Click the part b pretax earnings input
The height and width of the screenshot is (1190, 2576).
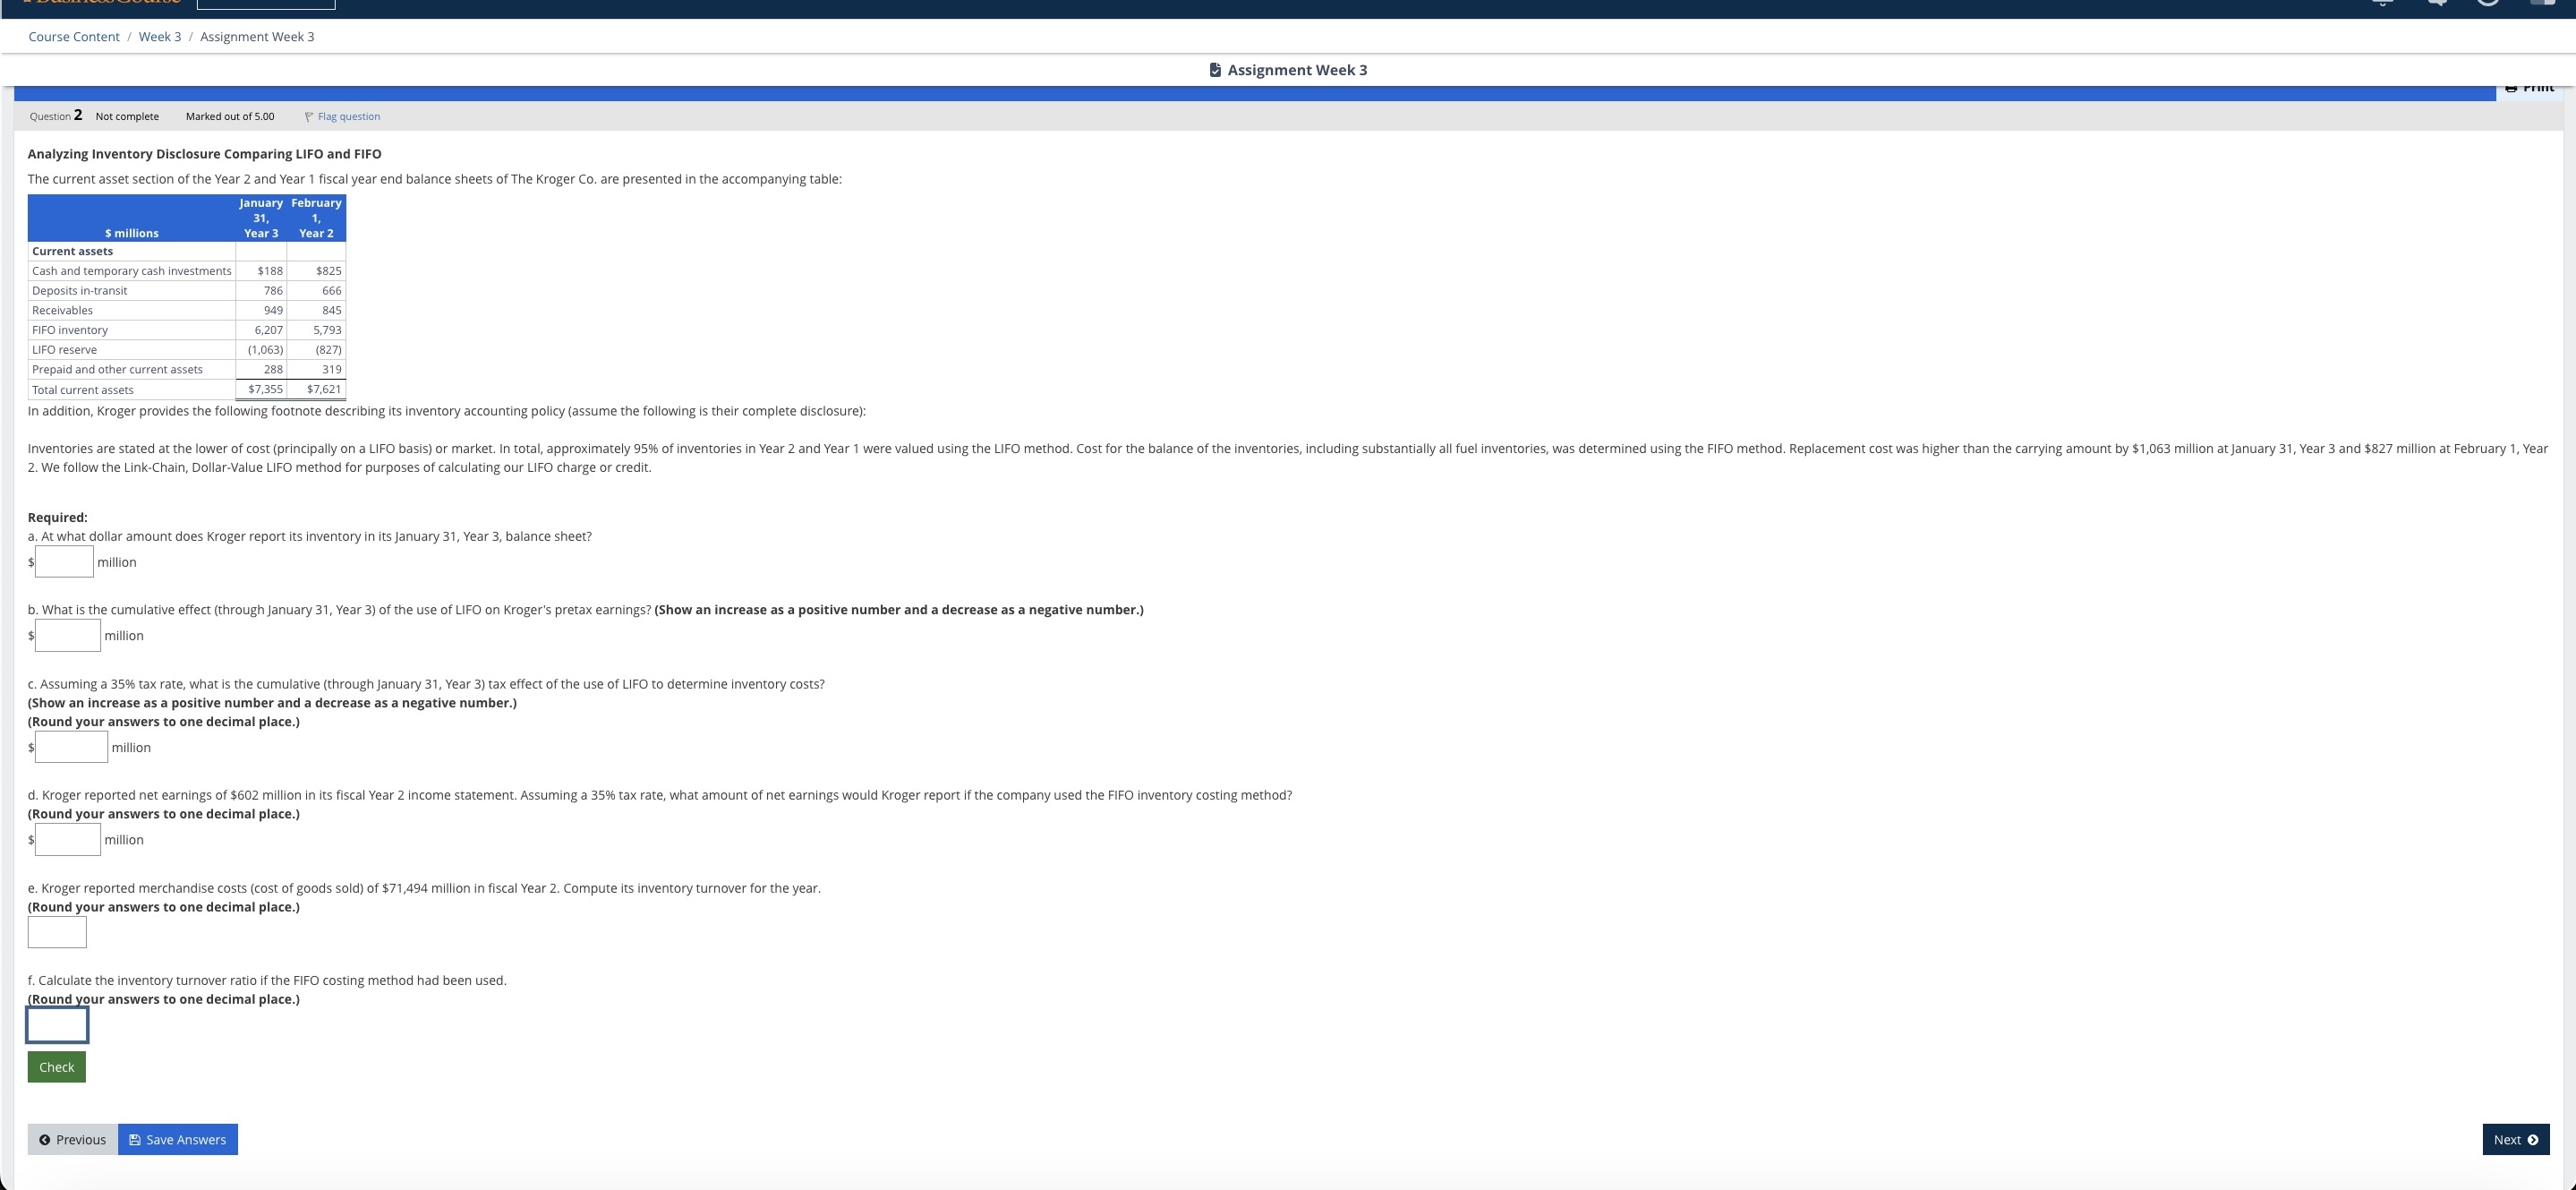point(68,636)
